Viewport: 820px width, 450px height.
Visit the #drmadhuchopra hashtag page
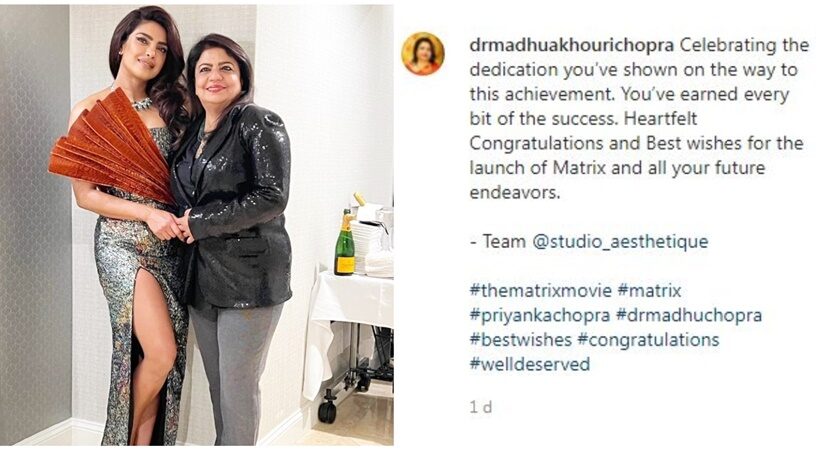(x=689, y=315)
